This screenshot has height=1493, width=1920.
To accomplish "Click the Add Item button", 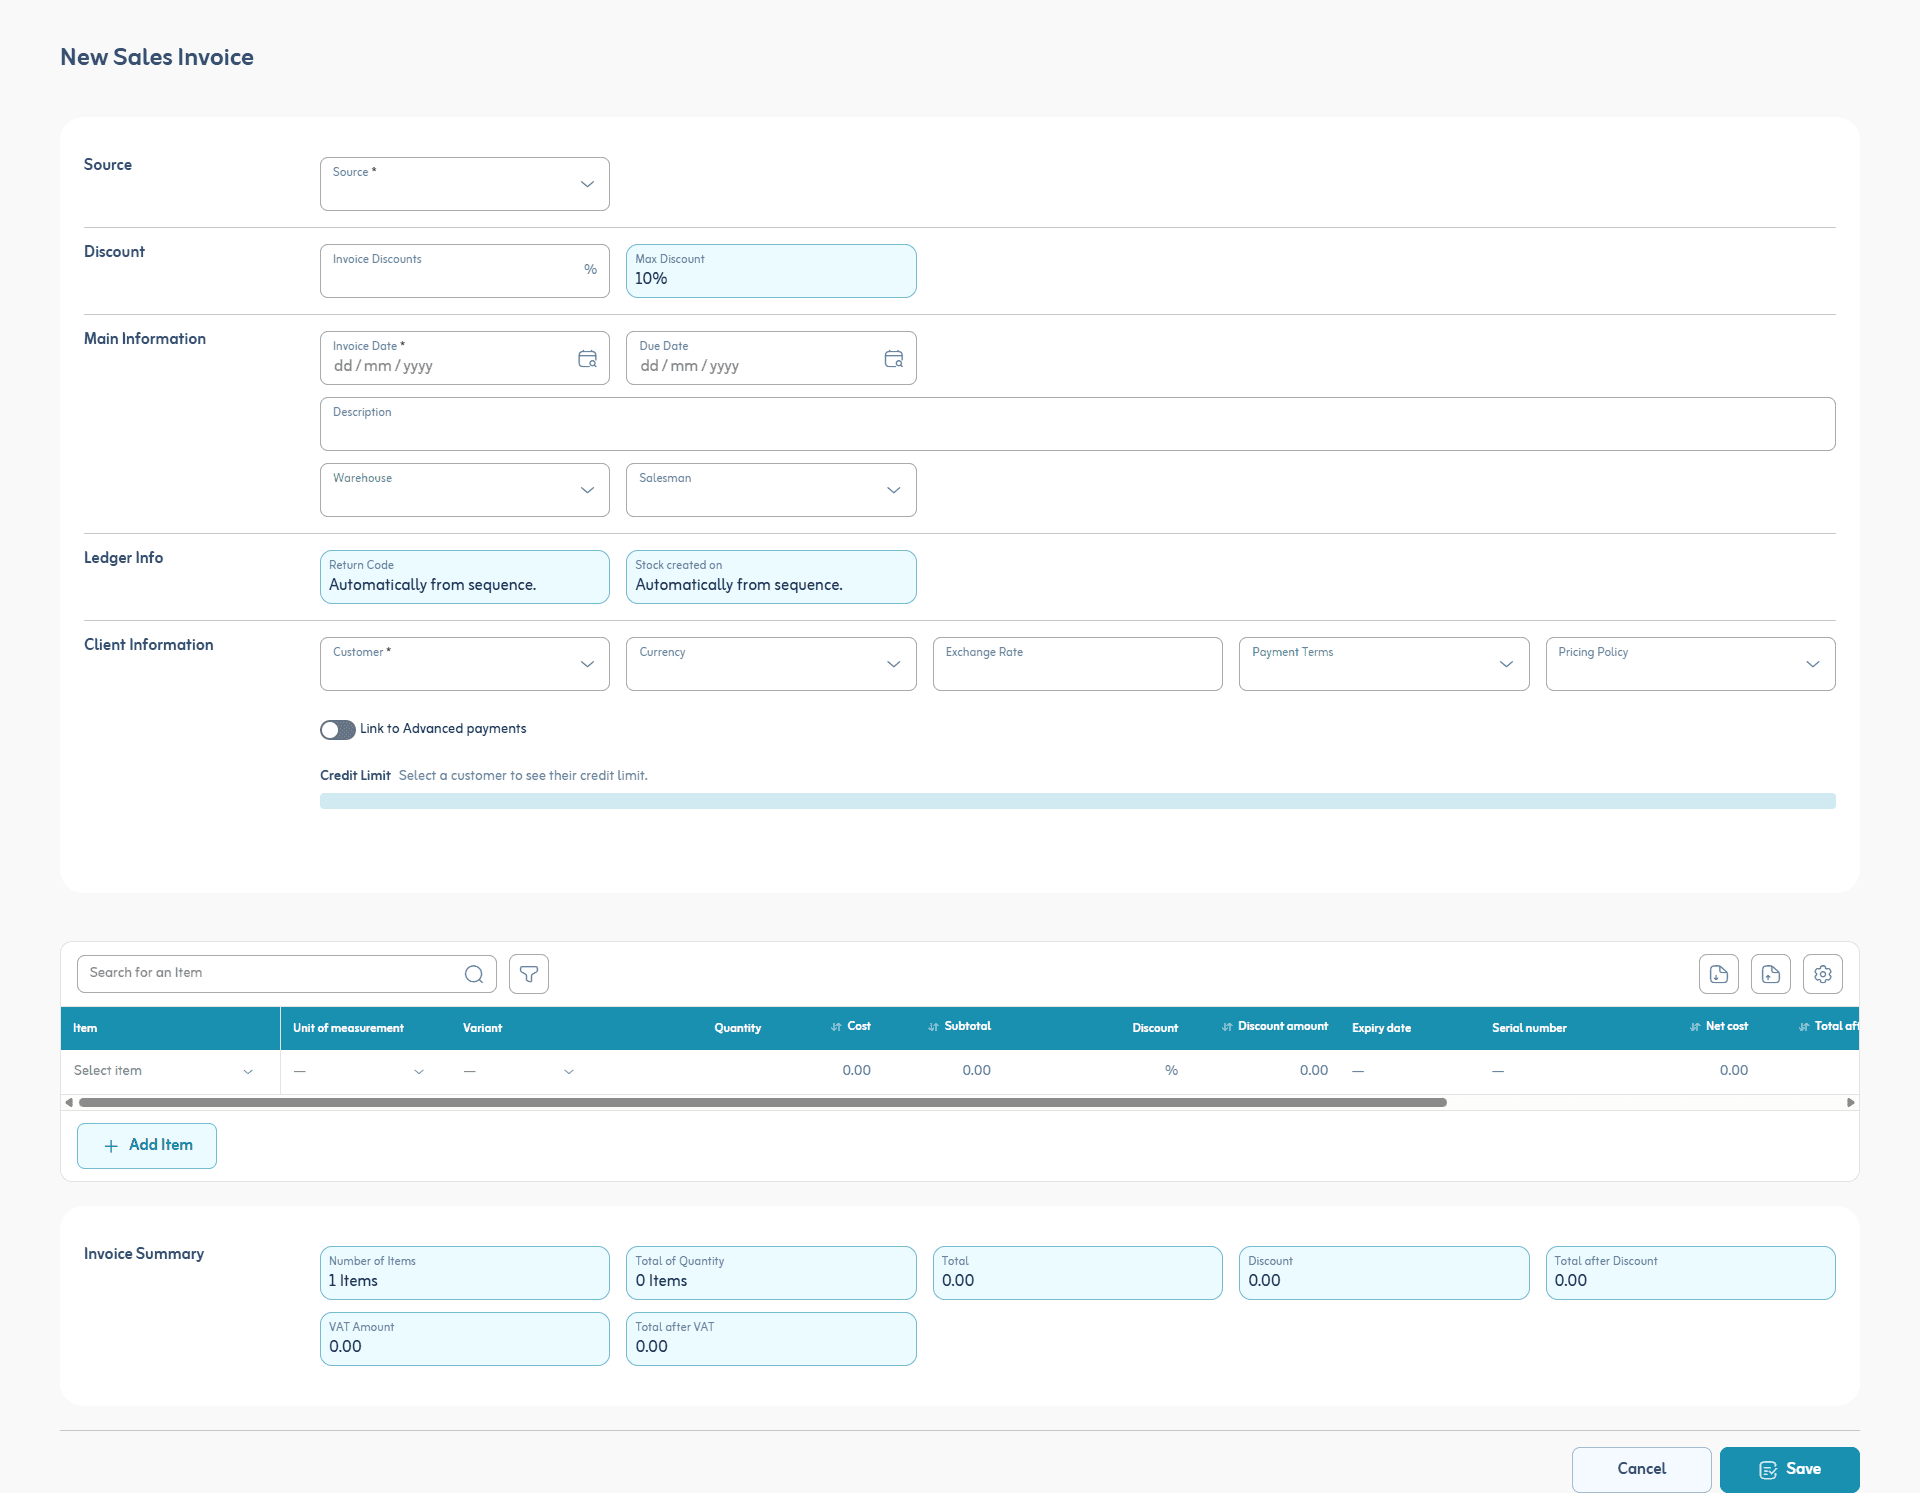I will (x=147, y=1145).
